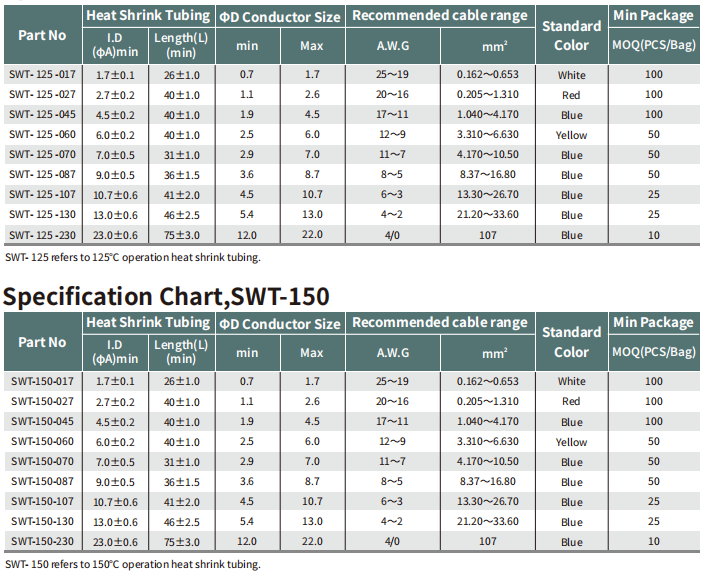Select the SWT- 125 -130 part number

click(x=42, y=215)
